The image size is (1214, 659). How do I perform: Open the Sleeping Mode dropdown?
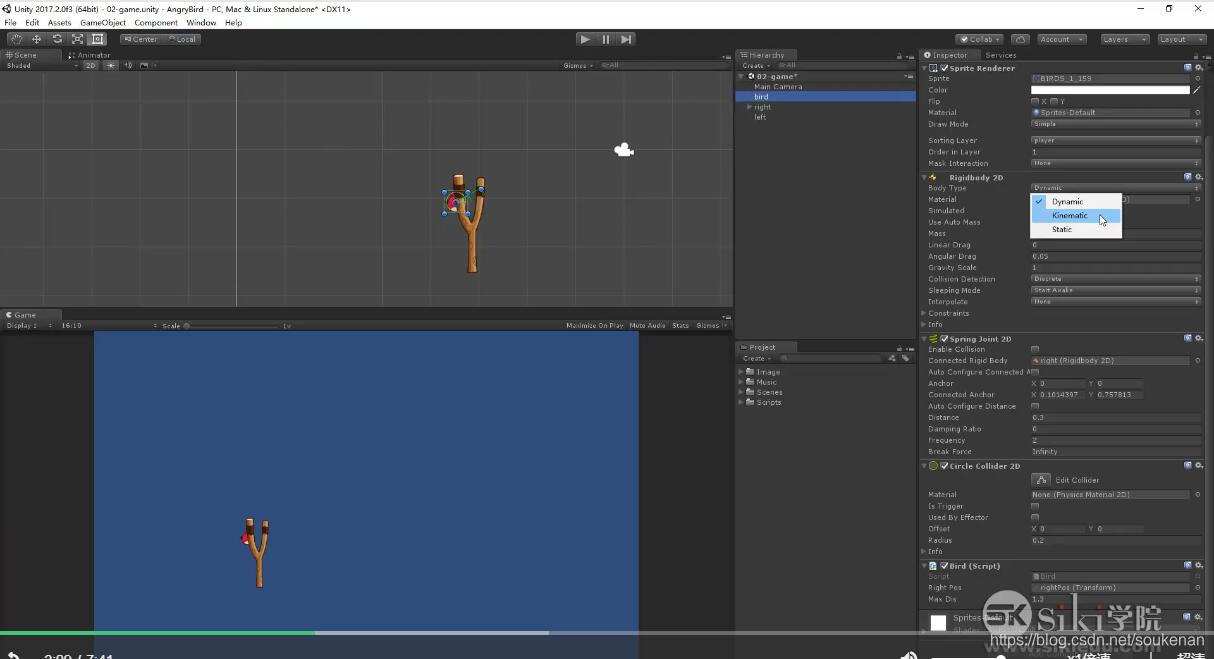tap(1116, 290)
